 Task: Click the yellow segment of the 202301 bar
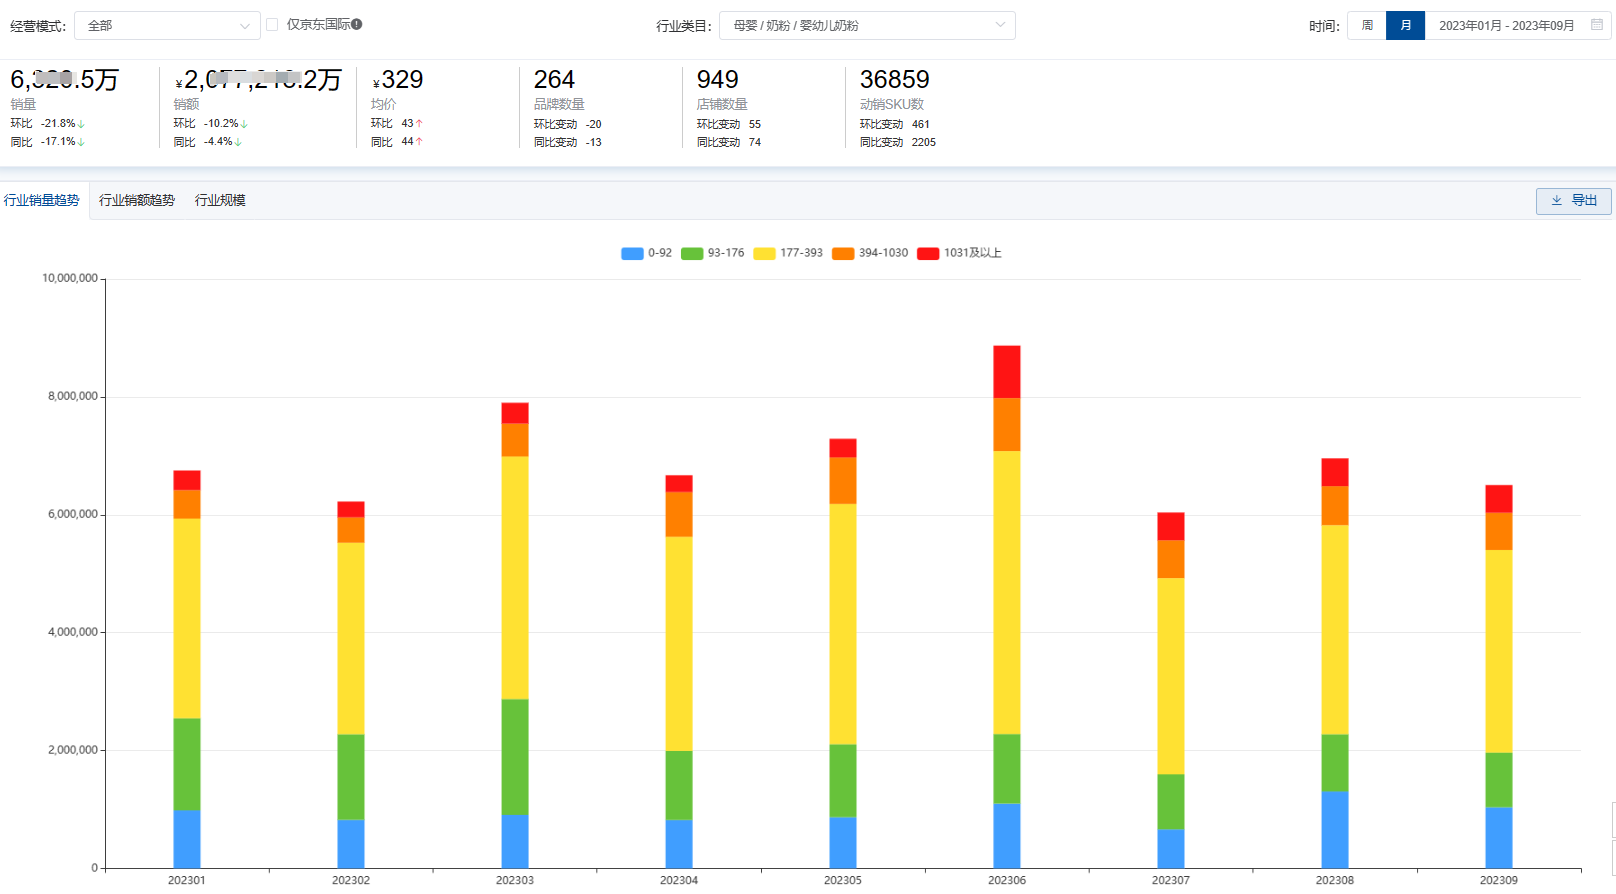coord(187,619)
